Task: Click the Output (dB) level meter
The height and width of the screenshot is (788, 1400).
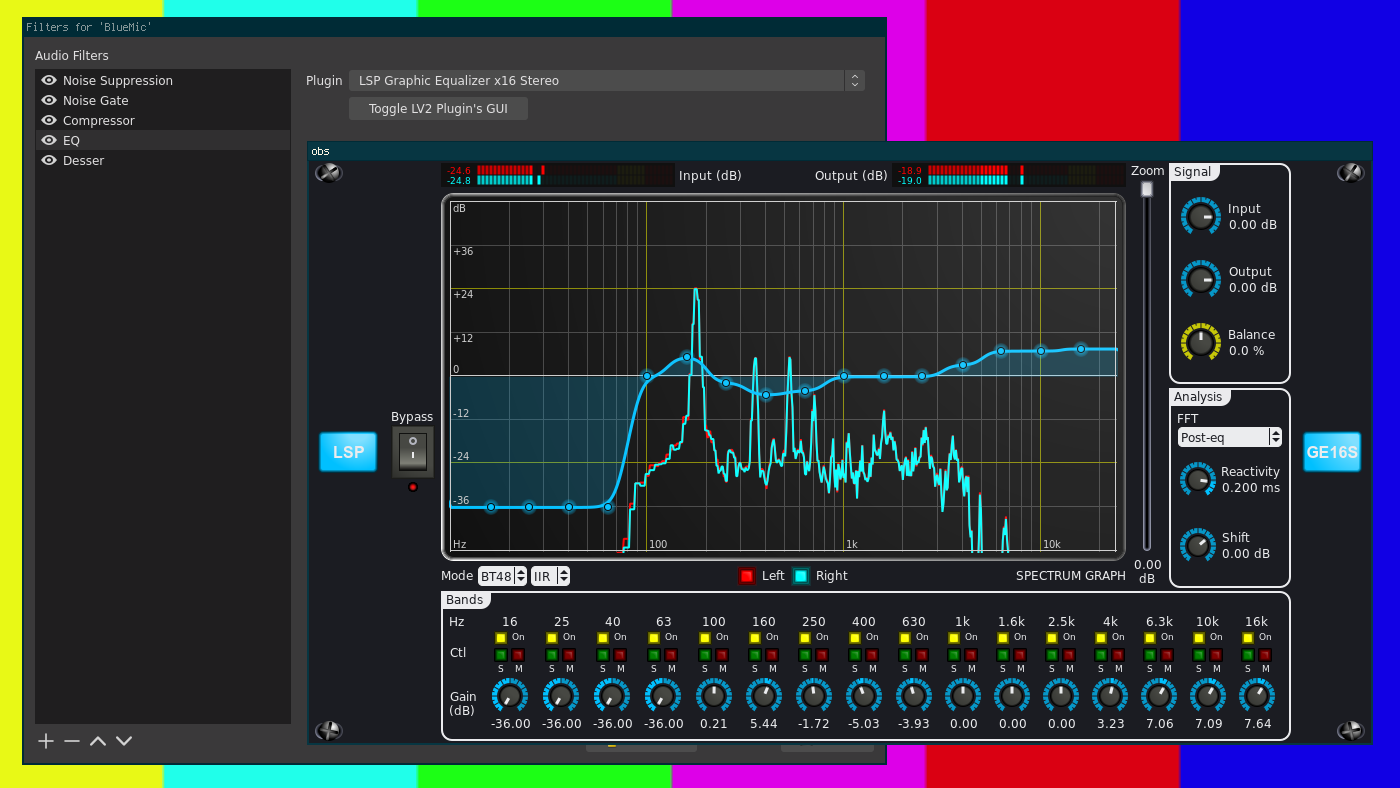Action: tap(1008, 175)
